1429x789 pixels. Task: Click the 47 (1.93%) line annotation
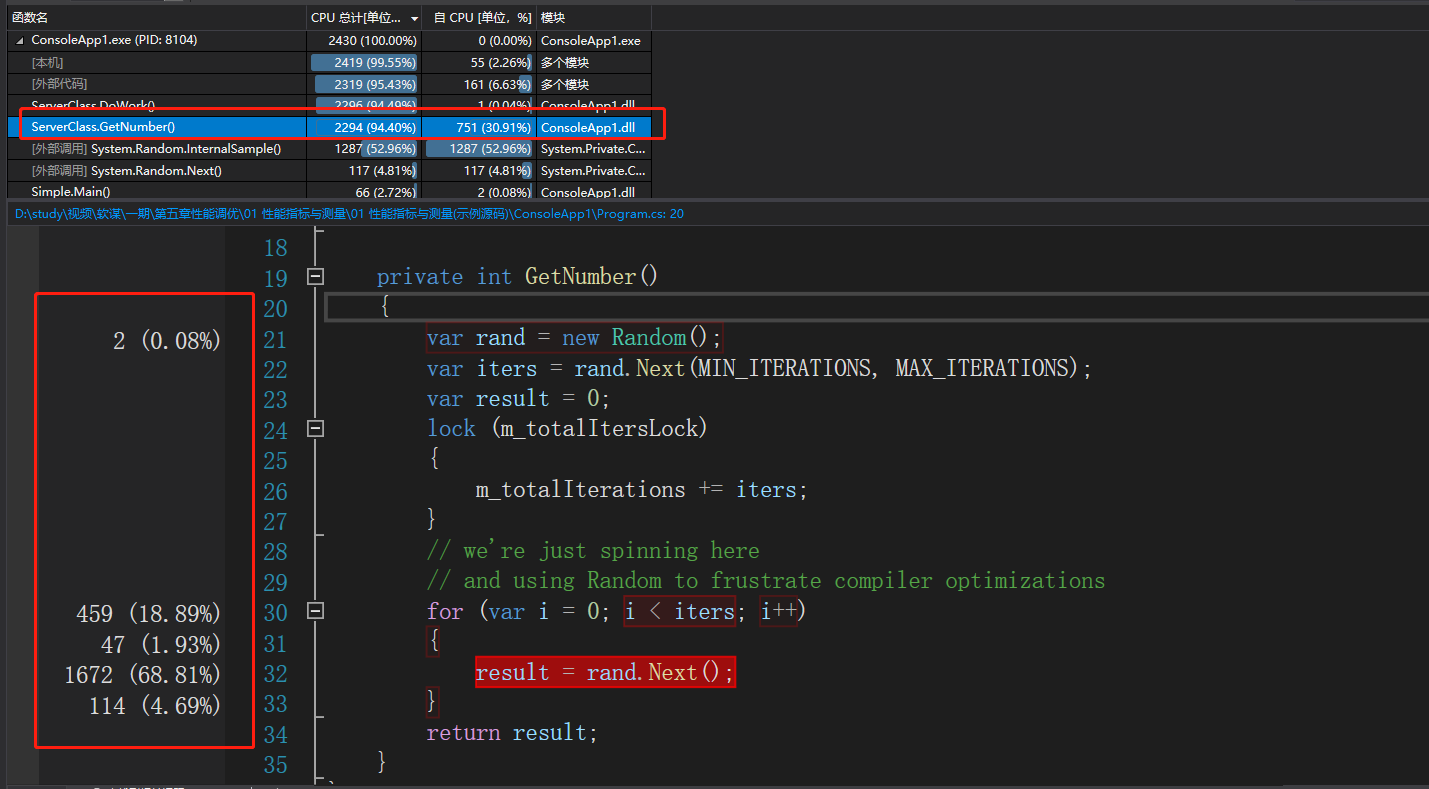[161, 644]
